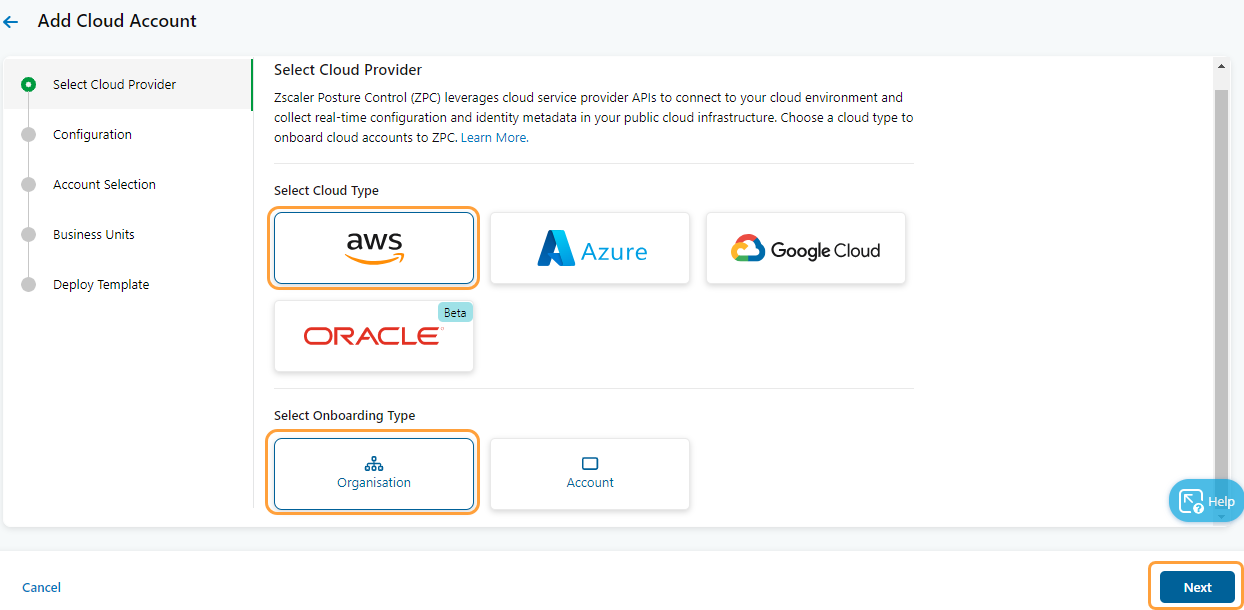Click the Beta badge on Oracle card
Viewport: 1244px width, 610px height.
pos(455,312)
